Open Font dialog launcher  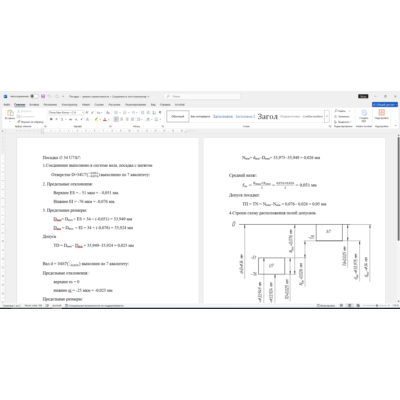coord(110,126)
